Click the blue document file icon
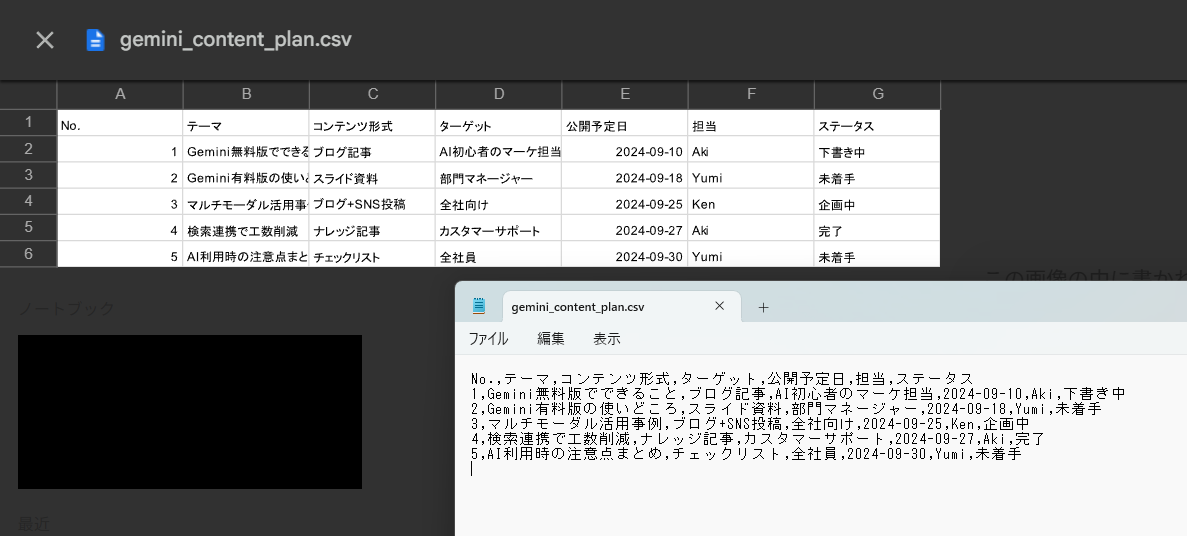 click(x=95, y=40)
